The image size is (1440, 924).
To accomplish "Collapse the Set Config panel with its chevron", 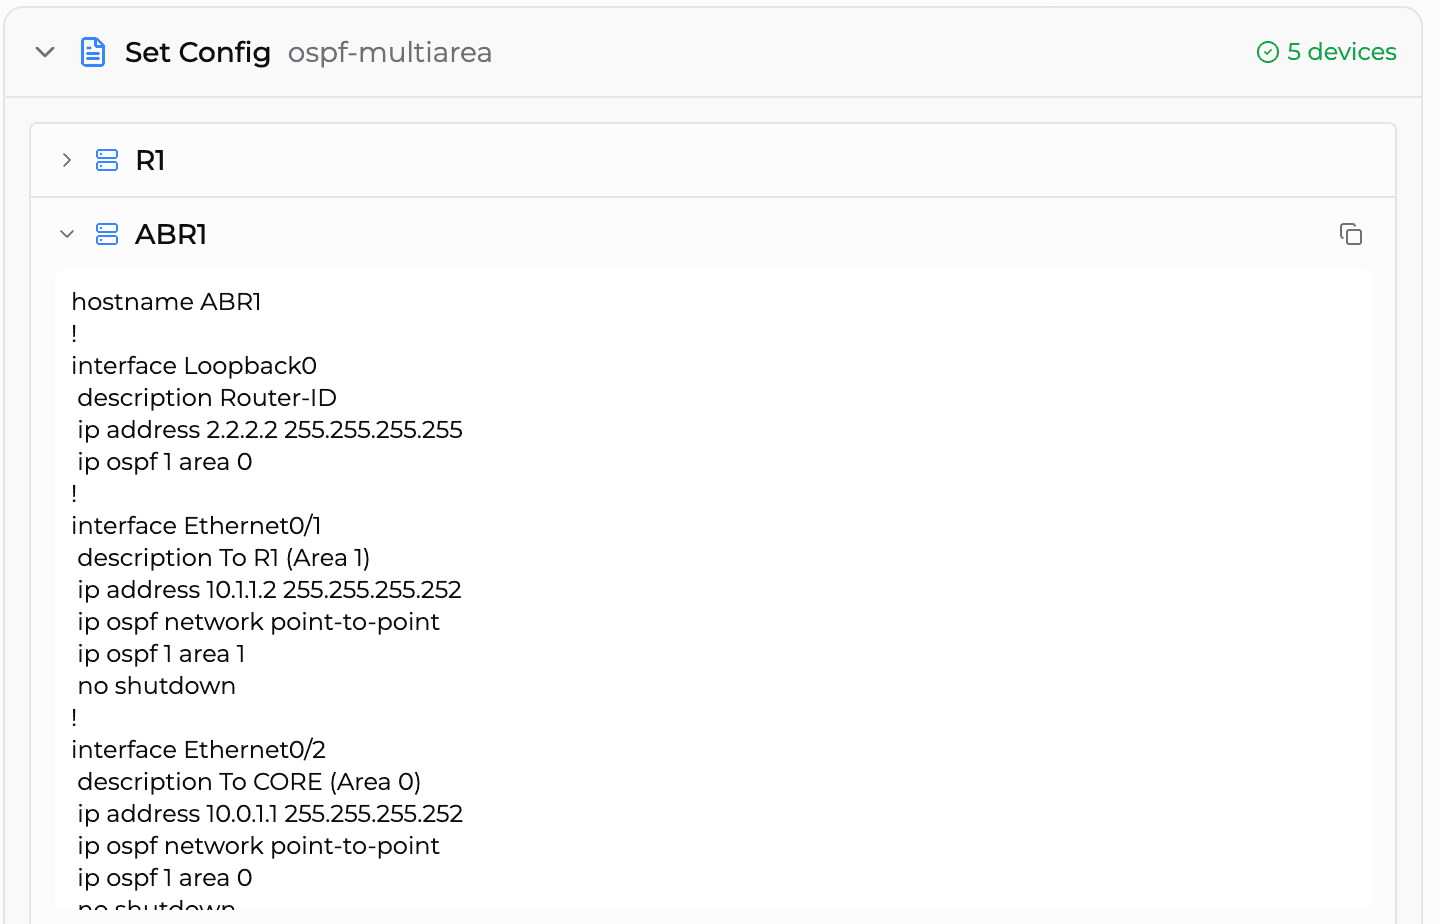I will click(44, 51).
